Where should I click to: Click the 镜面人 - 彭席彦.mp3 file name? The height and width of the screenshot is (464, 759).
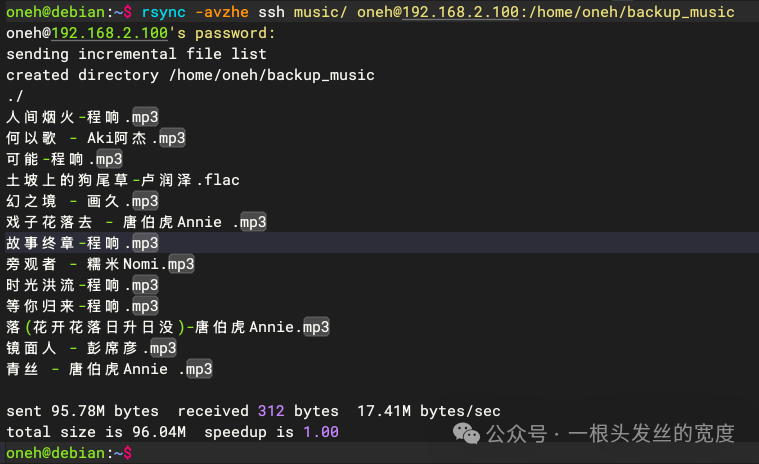[91, 348]
